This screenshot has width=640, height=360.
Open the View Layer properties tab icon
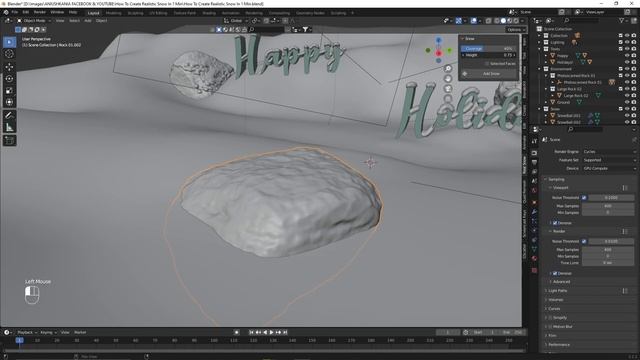tap(534, 172)
